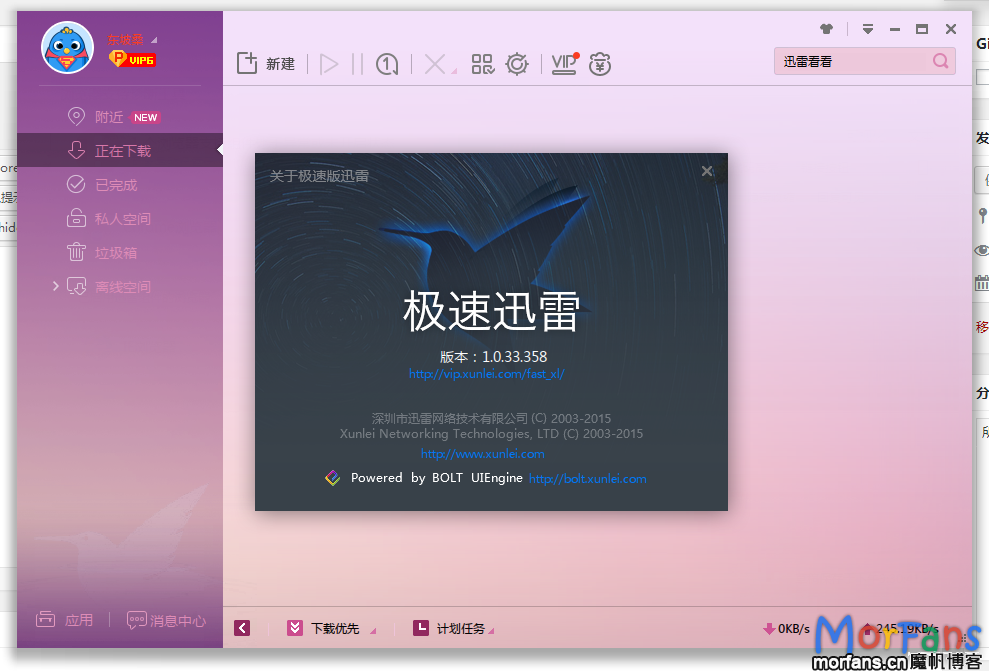Viewport: 989px width, 671px height.
Task: Click the money bag yen icon
Action: [x=600, y=64]
